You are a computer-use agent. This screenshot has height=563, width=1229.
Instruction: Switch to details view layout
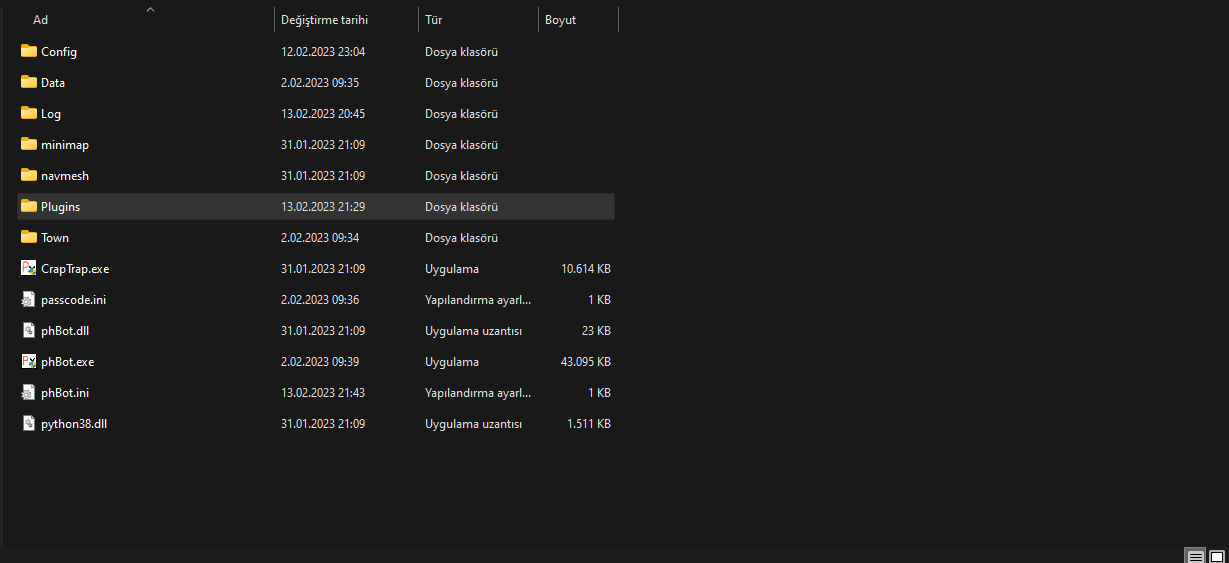coord(1195,556)
